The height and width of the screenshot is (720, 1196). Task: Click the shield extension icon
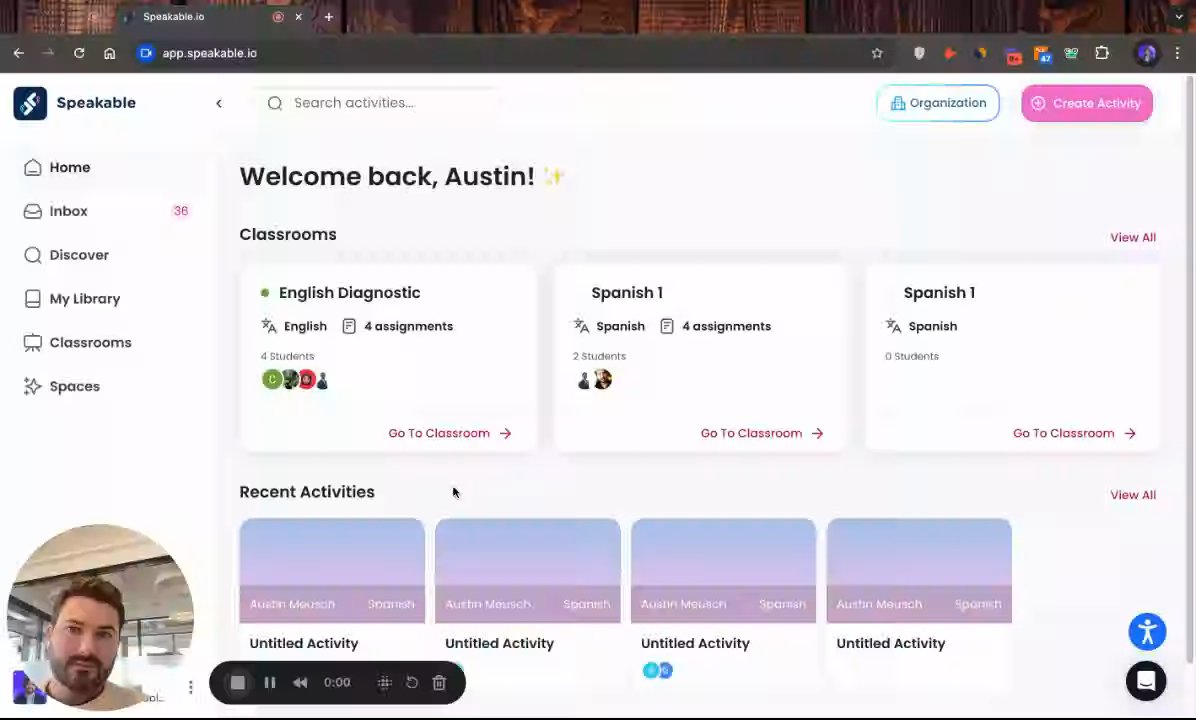(x=919, y=53)
